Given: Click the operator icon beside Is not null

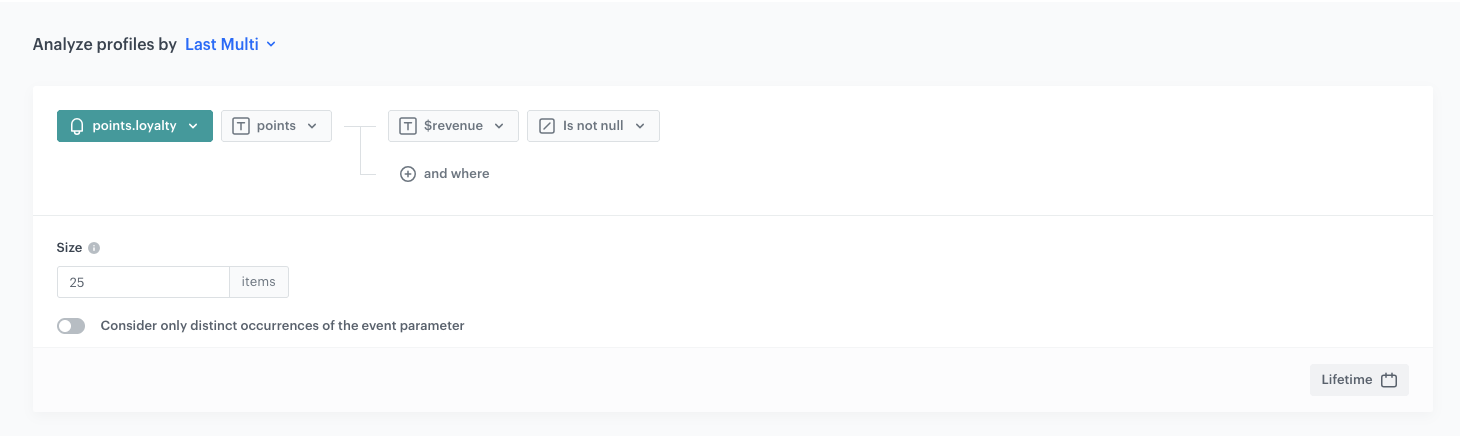Looking at the screenshot, I should point(547,126).
